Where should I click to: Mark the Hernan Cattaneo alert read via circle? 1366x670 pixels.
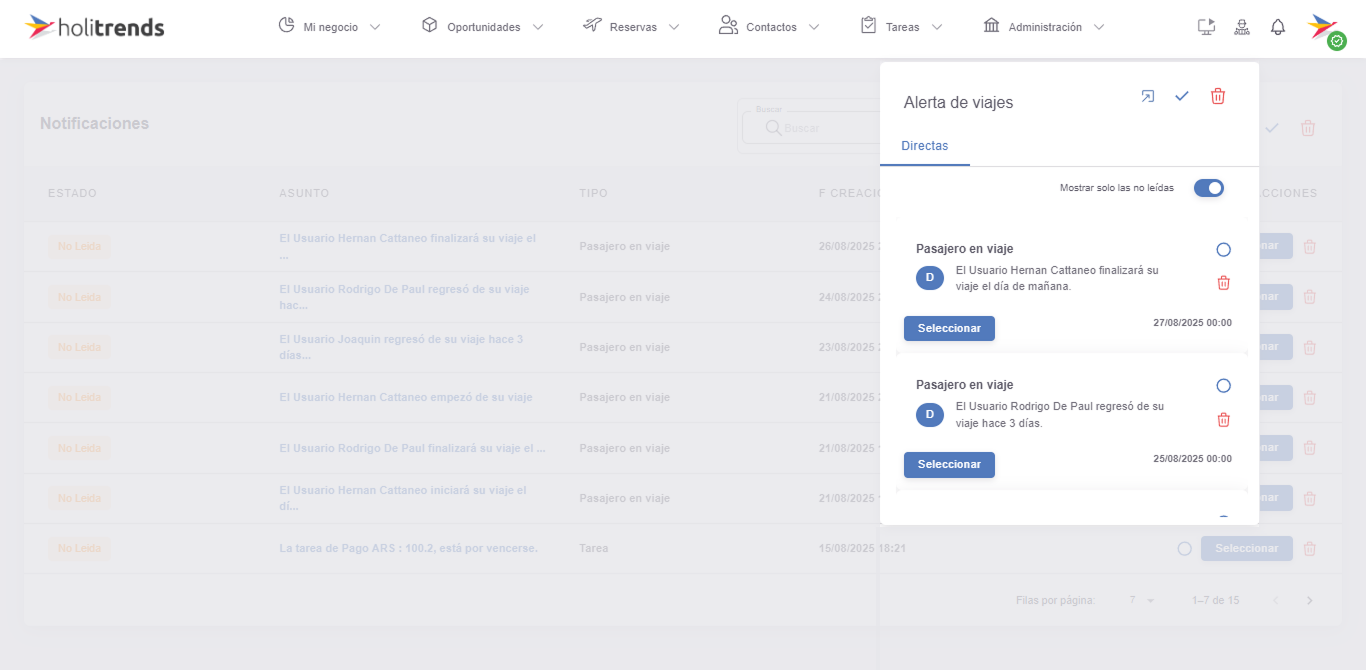pos(1223,248)
